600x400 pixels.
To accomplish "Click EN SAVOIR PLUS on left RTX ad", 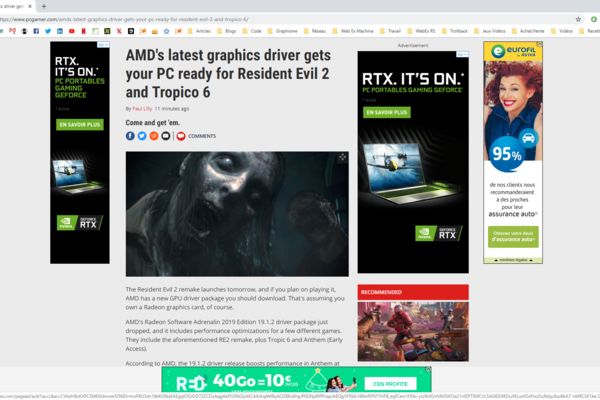I will tap(80, 125).
